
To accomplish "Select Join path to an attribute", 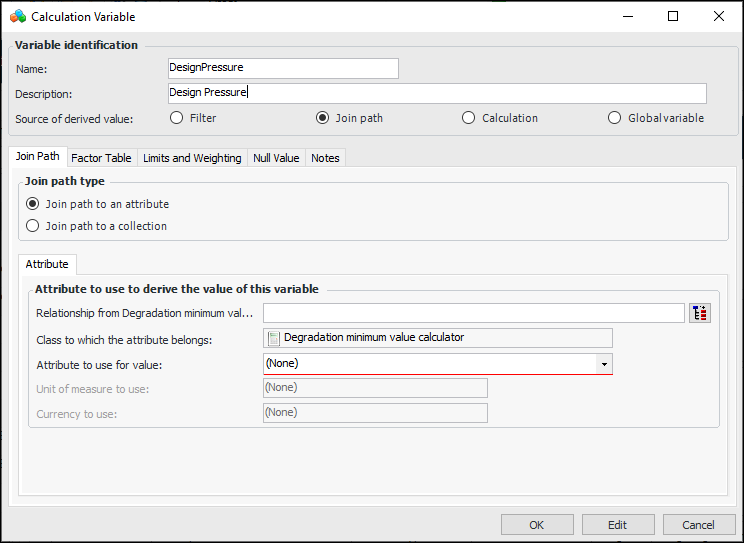I will 33,204.
